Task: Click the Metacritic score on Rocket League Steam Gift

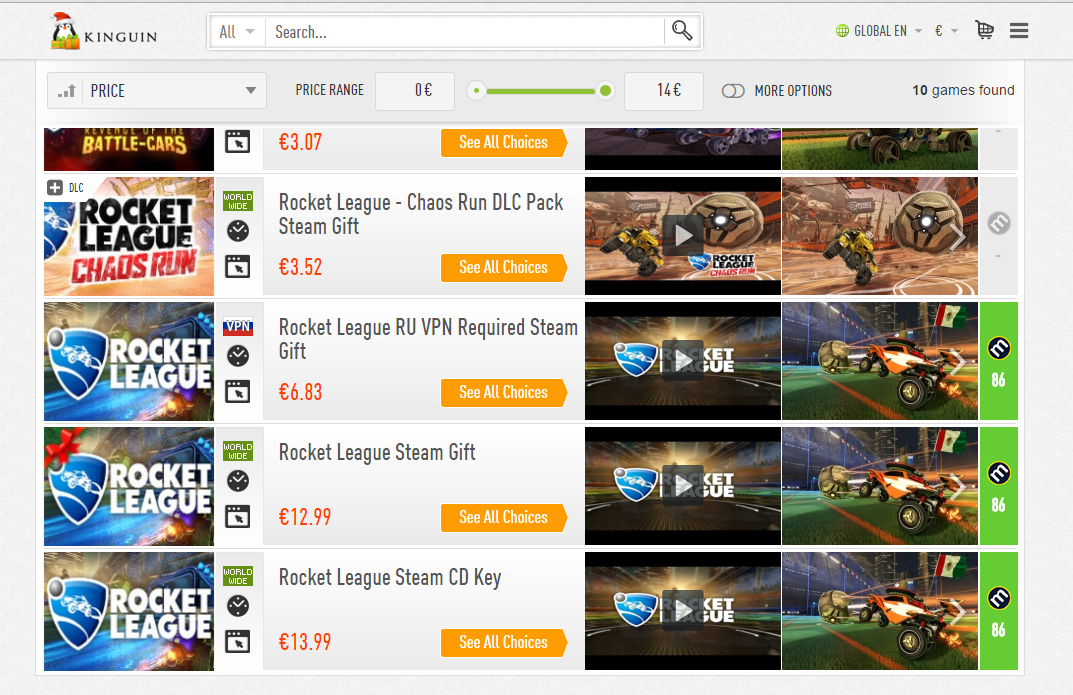Action: click(998, 486)
